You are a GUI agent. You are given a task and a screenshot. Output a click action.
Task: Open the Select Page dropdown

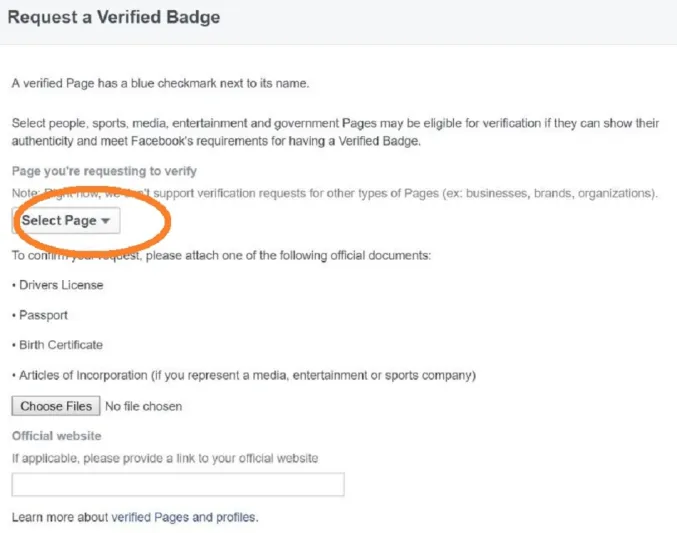click(60, 221)
